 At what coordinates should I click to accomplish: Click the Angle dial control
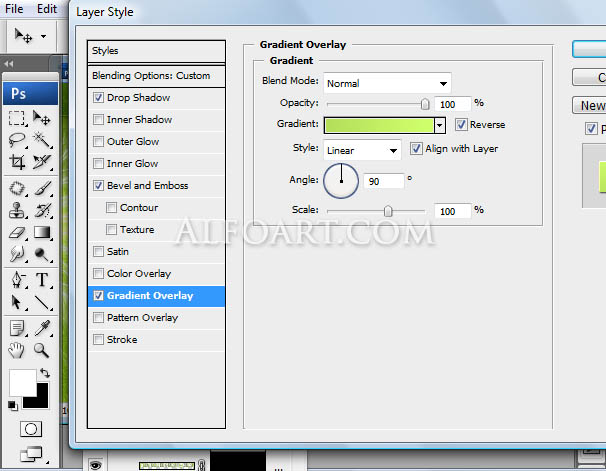pyautogui.click(x=341, y=181)
